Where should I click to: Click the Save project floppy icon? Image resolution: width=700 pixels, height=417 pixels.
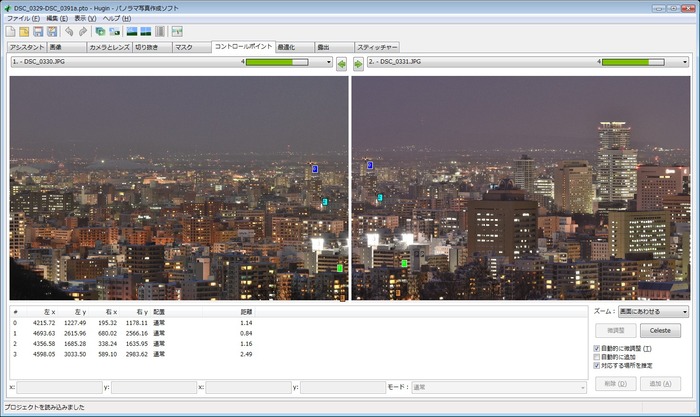point(38,31)
